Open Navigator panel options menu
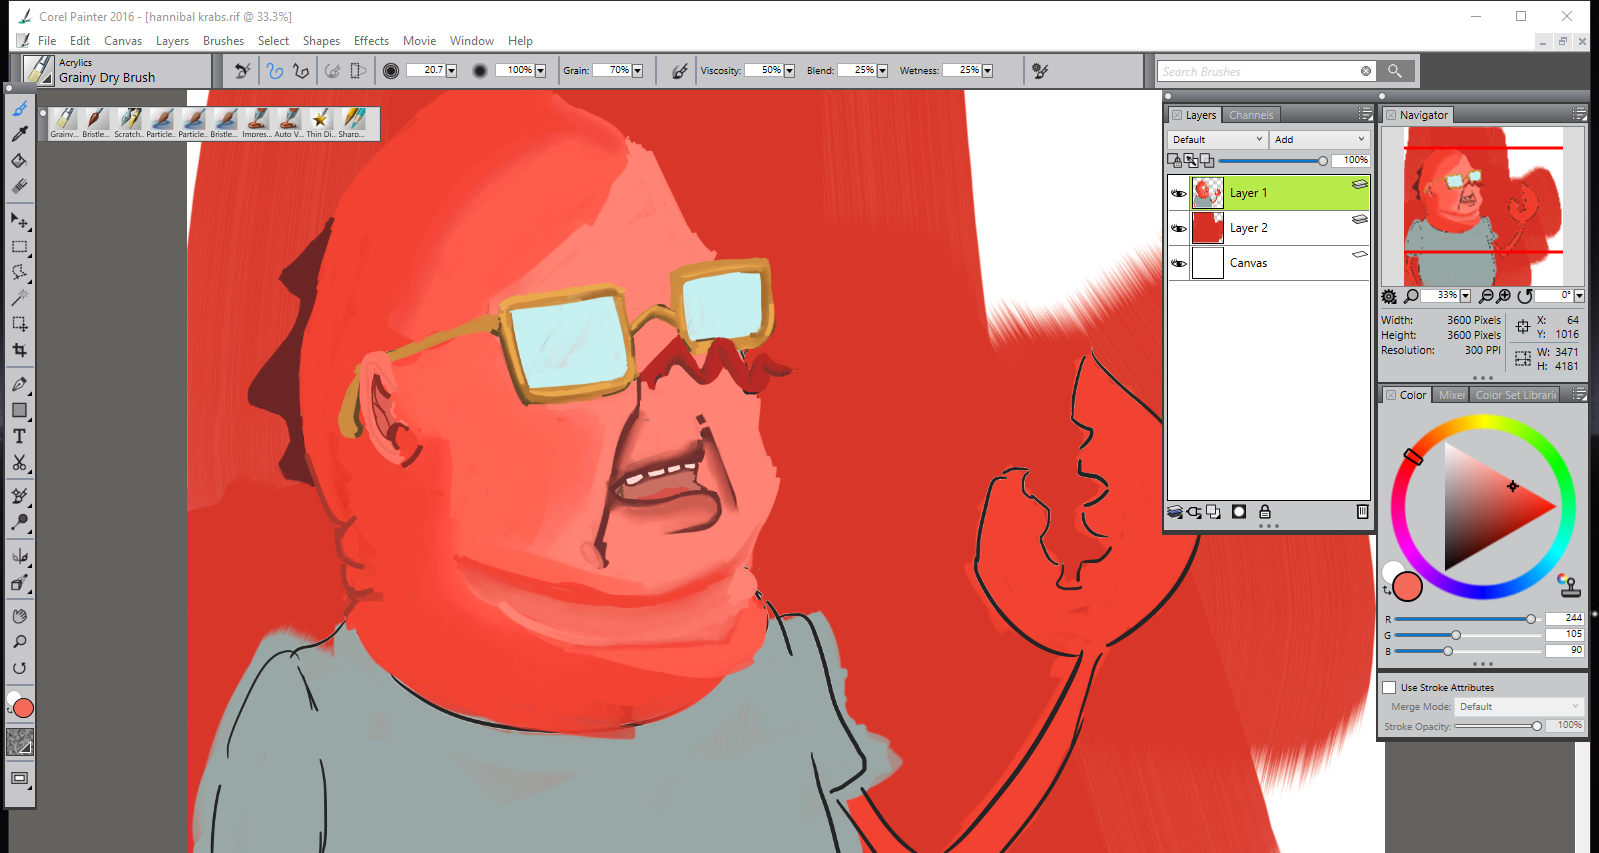This screenshot has height=853, width=1599. pos(1580,115)
